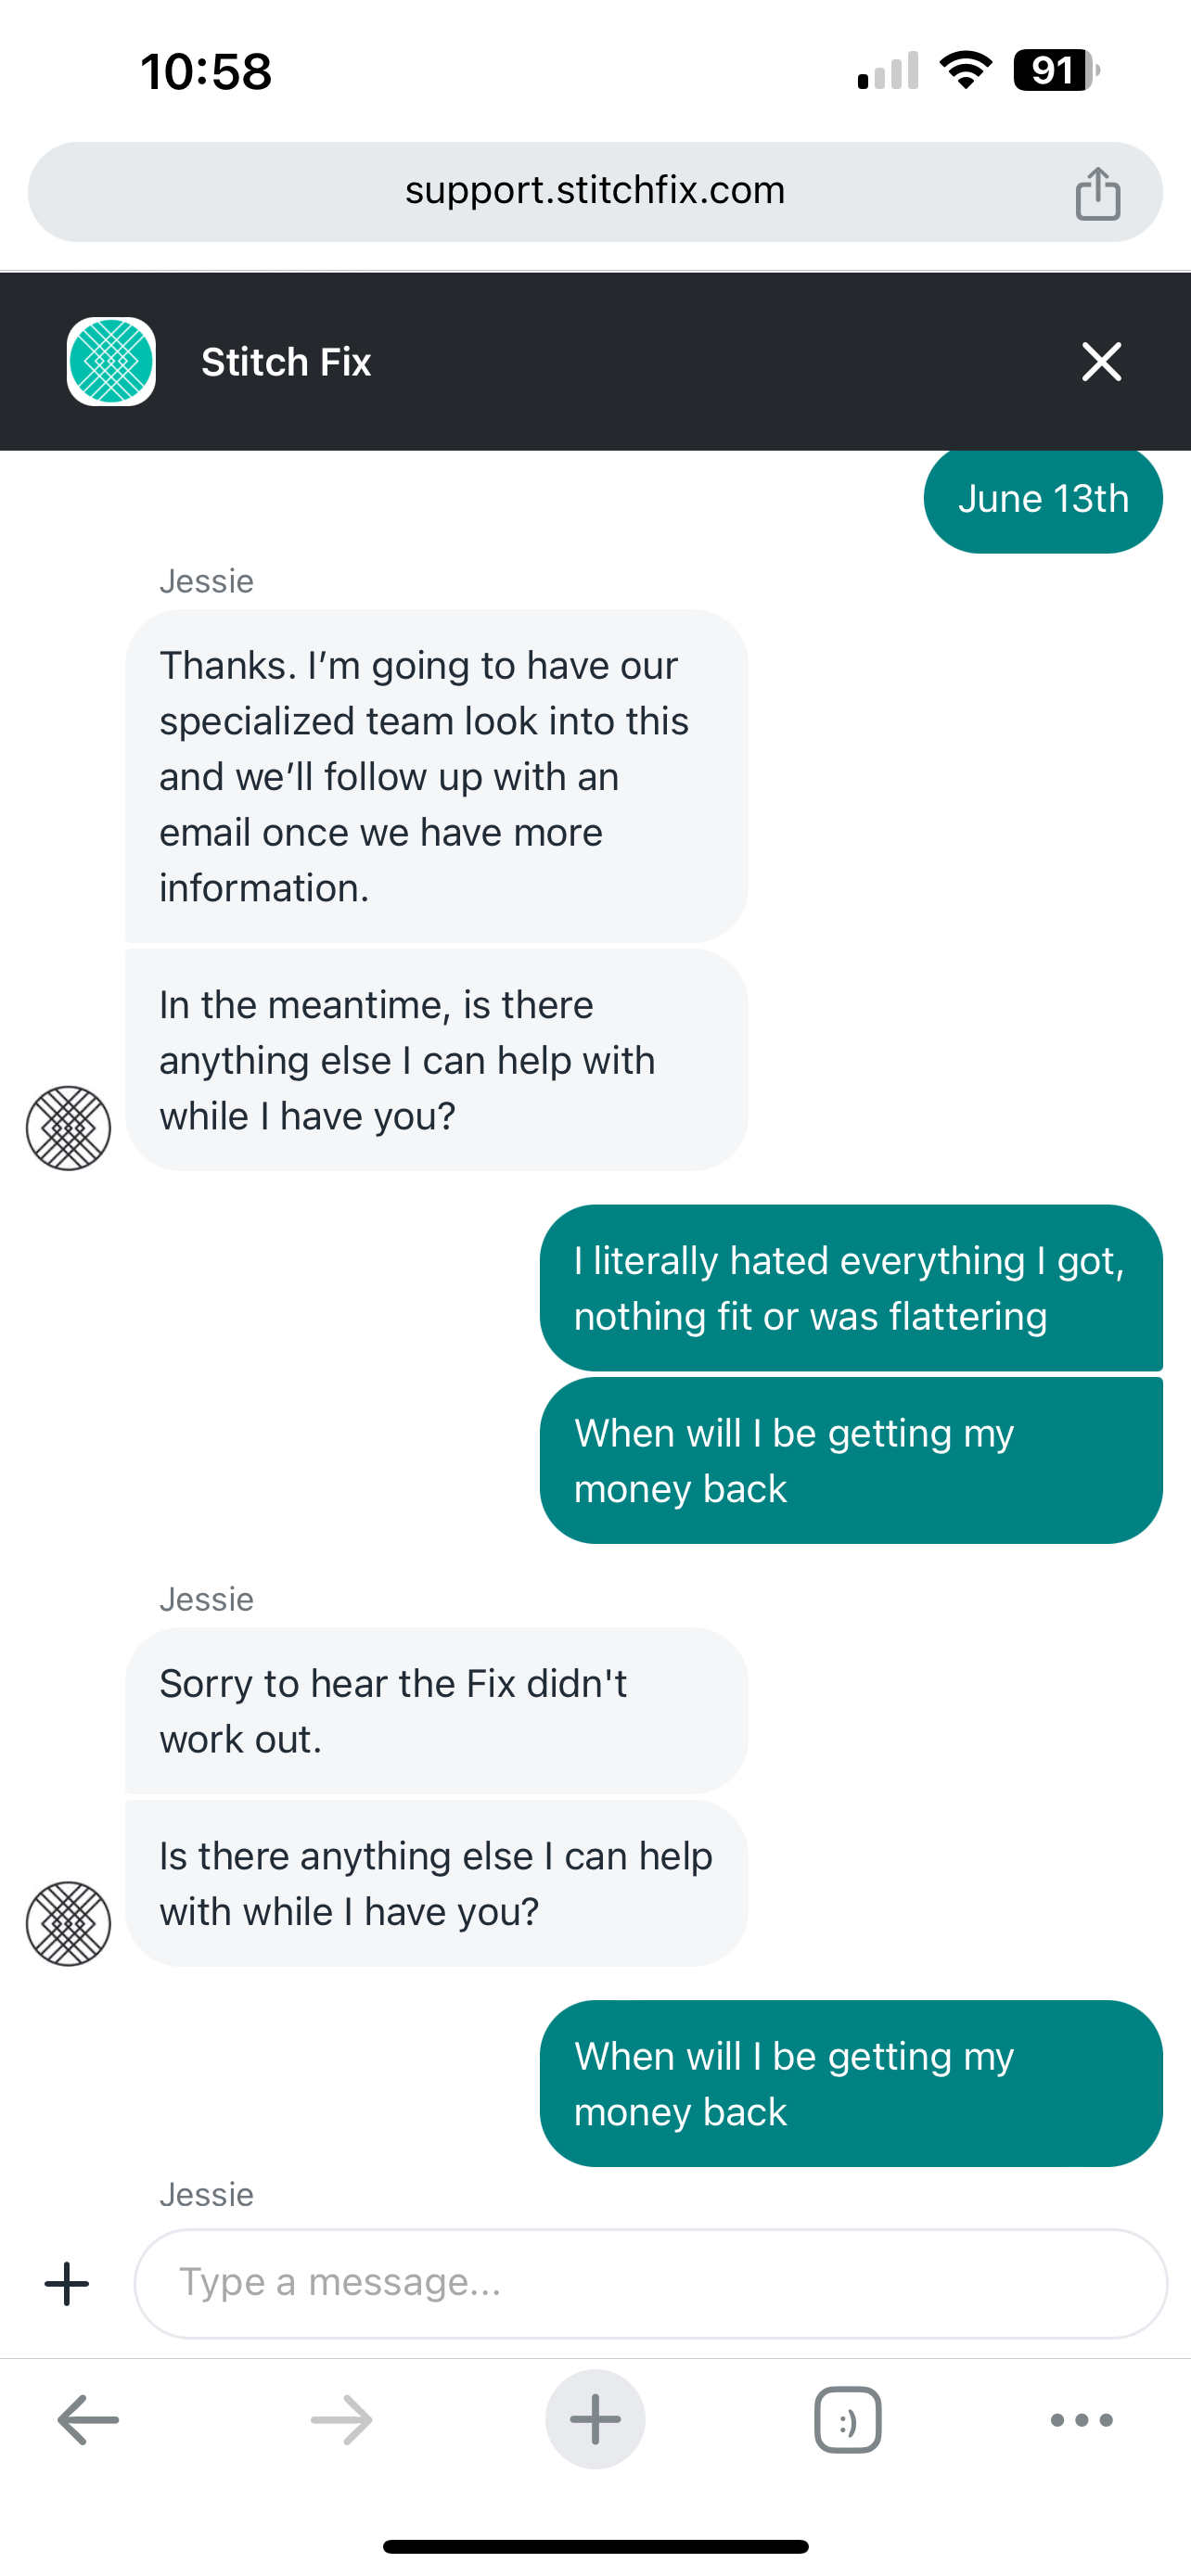Screen dimensions: 1191x2576
Task: Tap the 'specialized team' message from Jessie
Action: click(436, 776)
